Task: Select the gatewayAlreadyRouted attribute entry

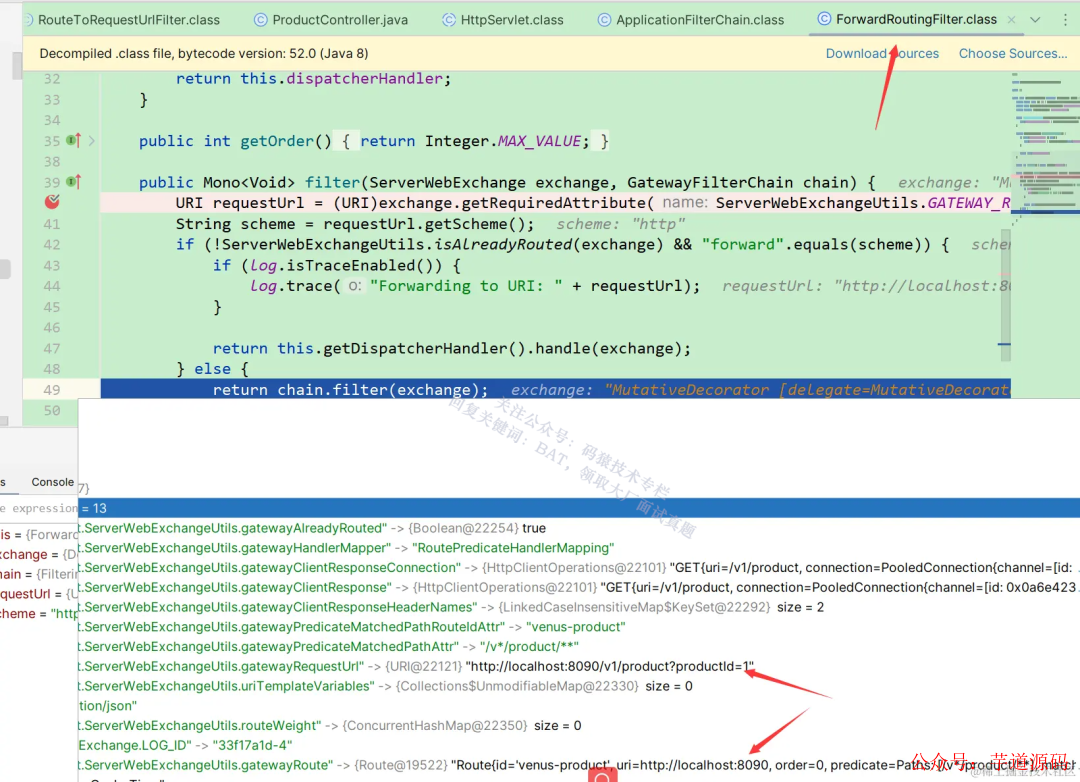Action: click(313, 528)
